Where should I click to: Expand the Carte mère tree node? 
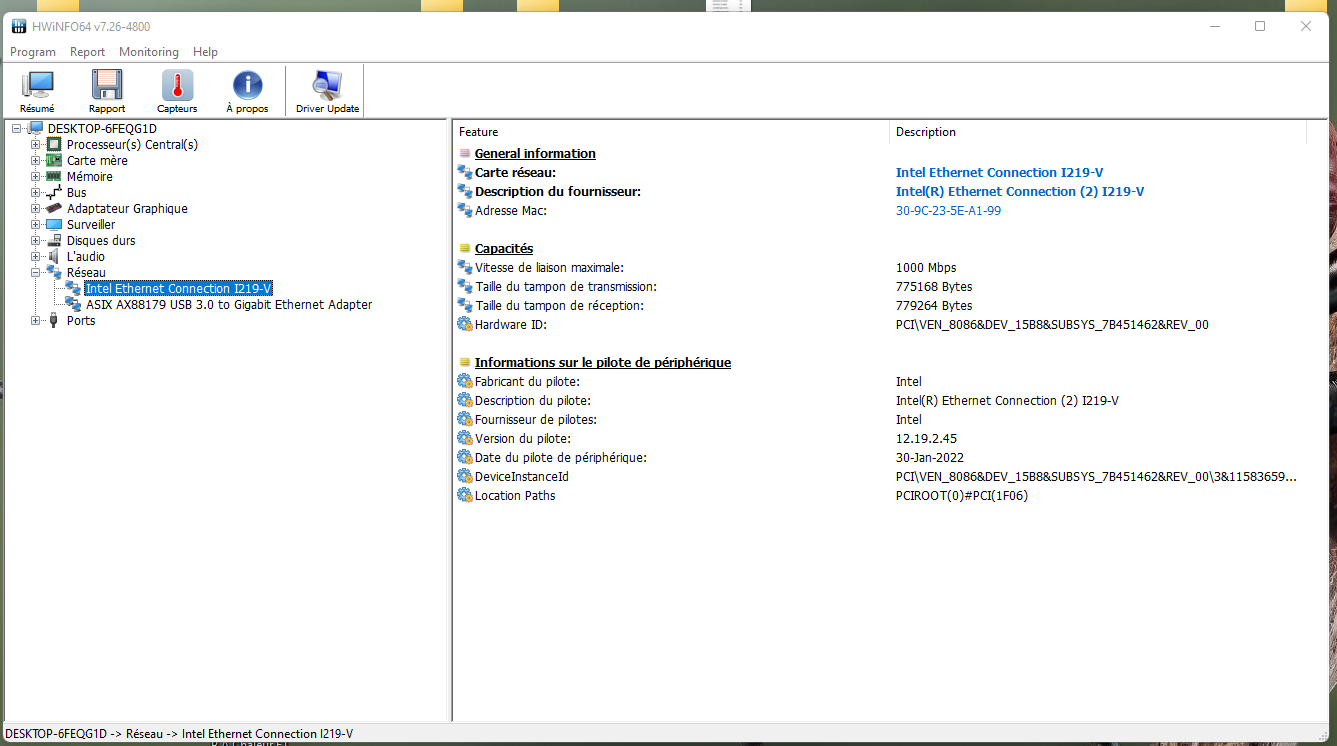coord(36,160)
